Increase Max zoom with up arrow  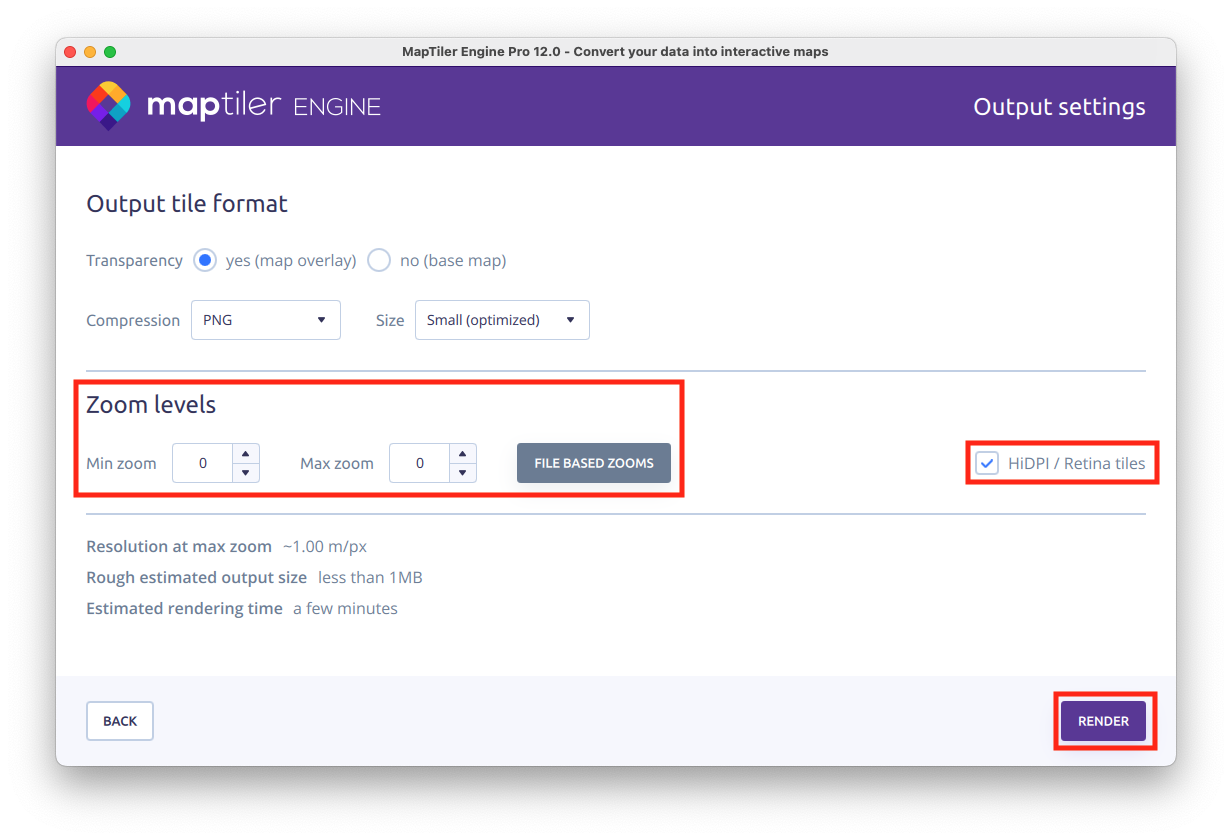pos(462,454)
